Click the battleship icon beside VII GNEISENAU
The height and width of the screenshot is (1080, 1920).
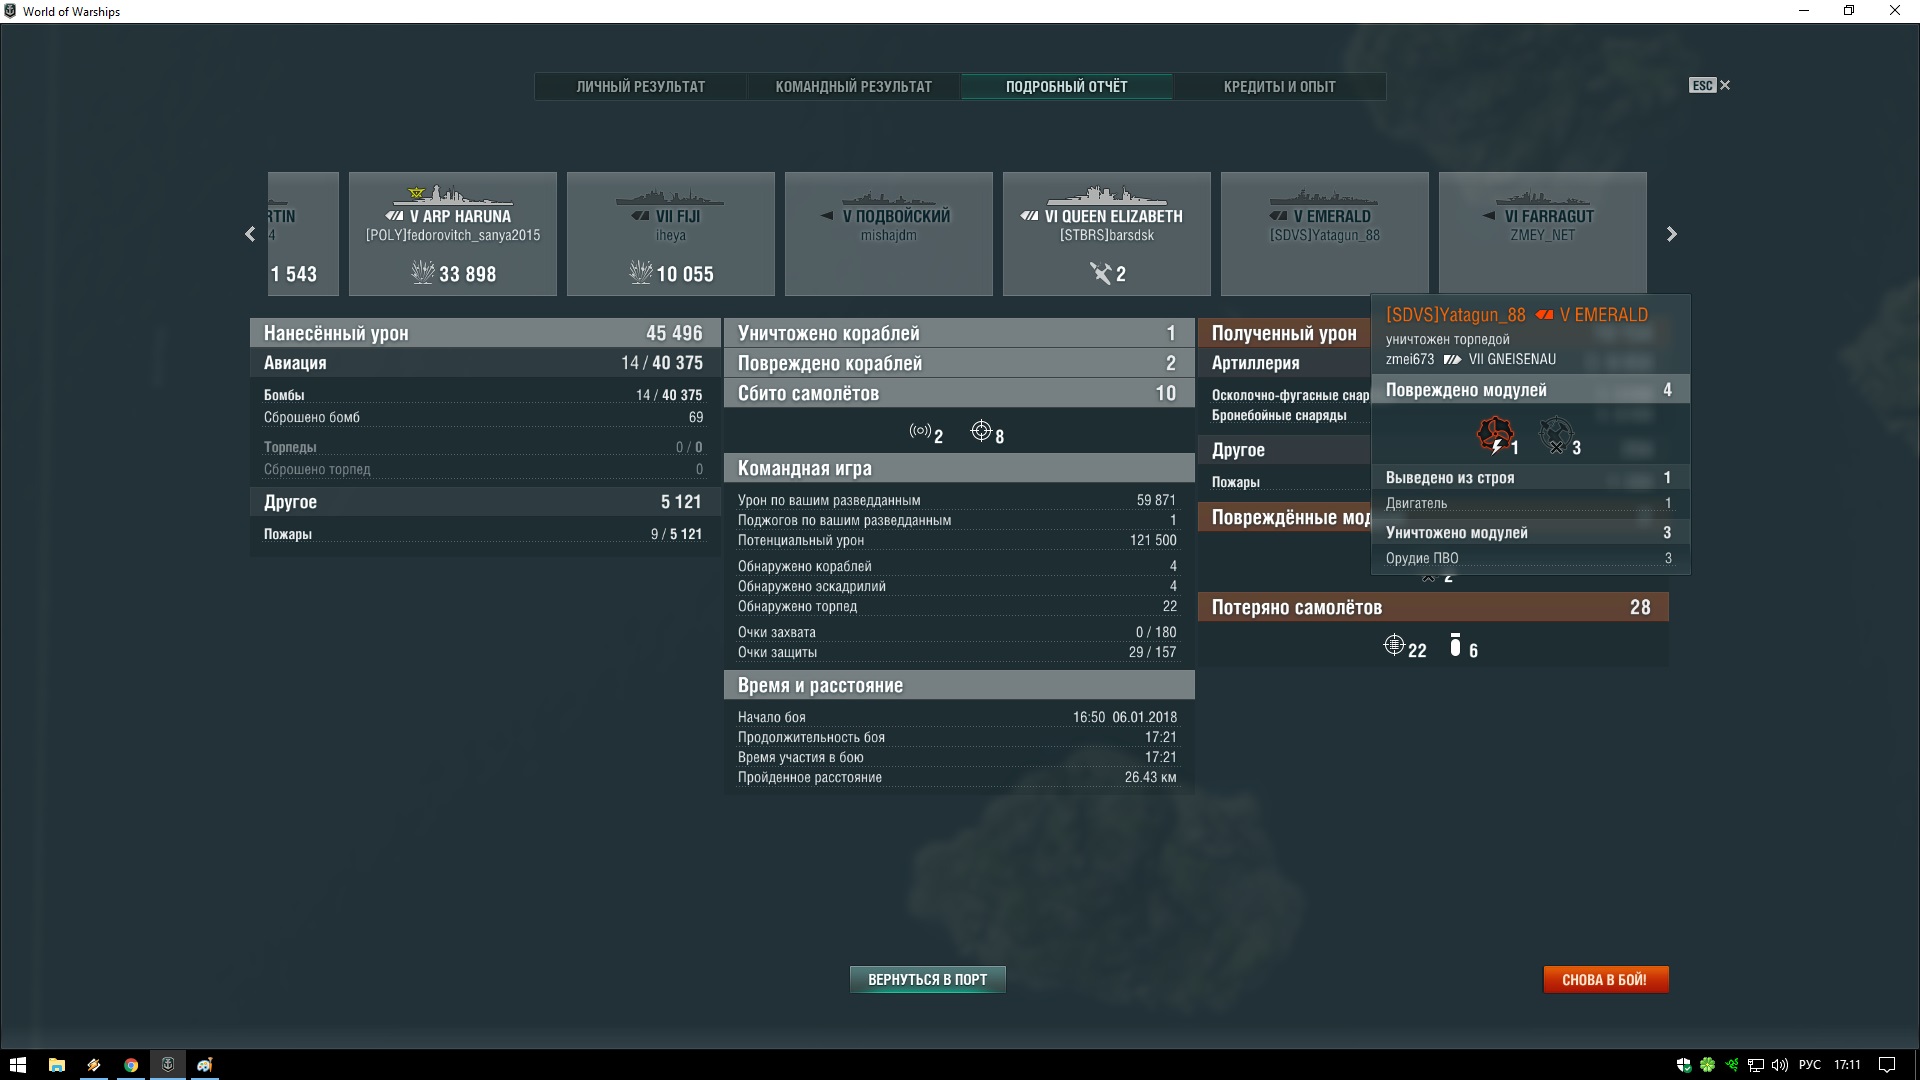(1452, 360)
